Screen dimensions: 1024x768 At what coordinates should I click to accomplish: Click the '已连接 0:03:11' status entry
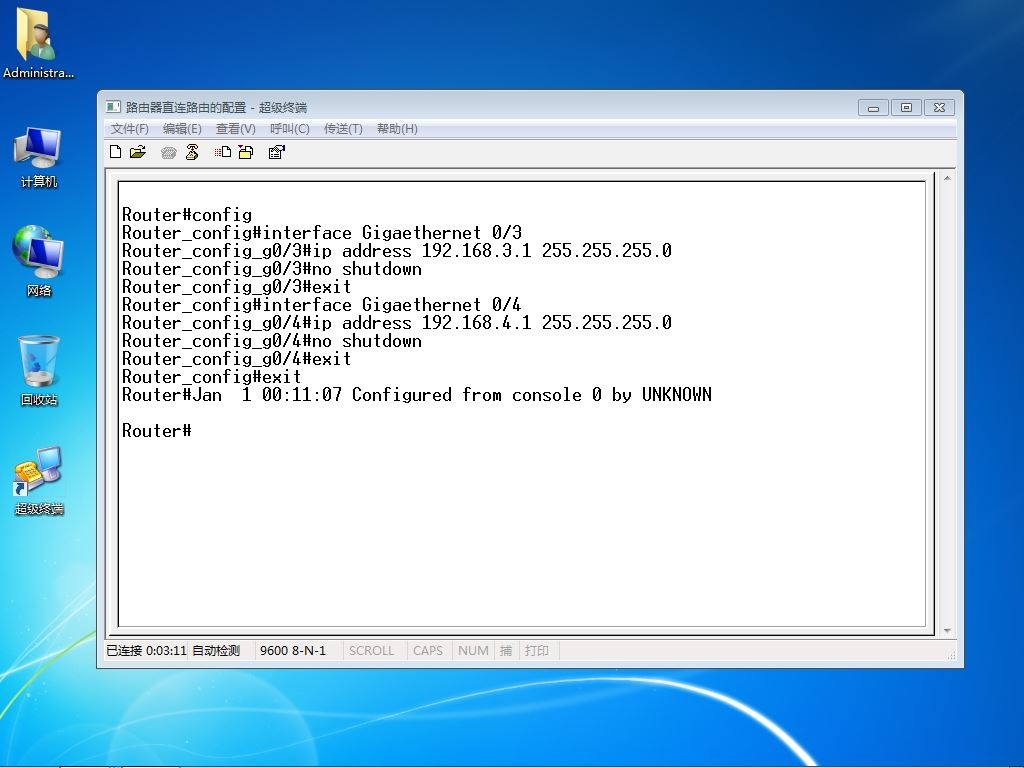tap(146, 650)
